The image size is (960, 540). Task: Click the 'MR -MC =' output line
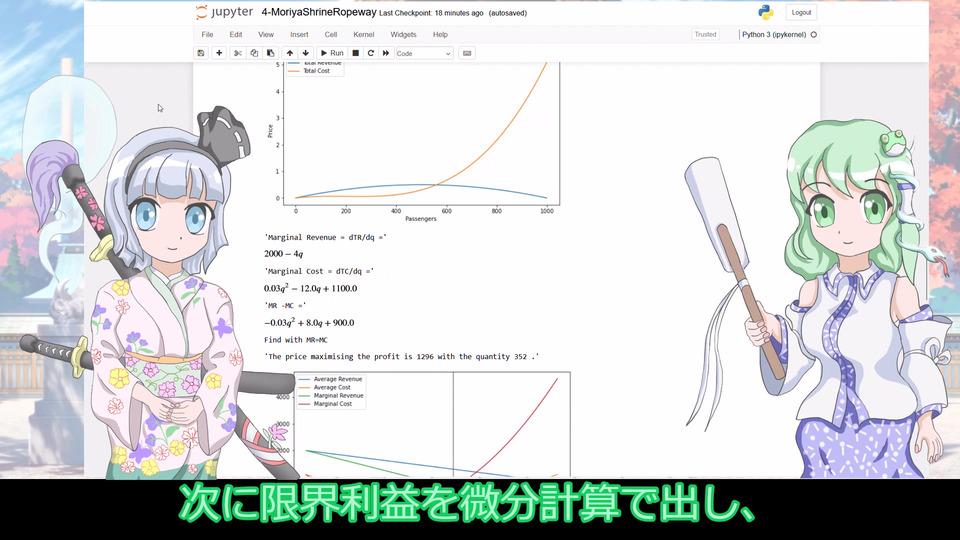pyautogui.click(x=285, y=306)
